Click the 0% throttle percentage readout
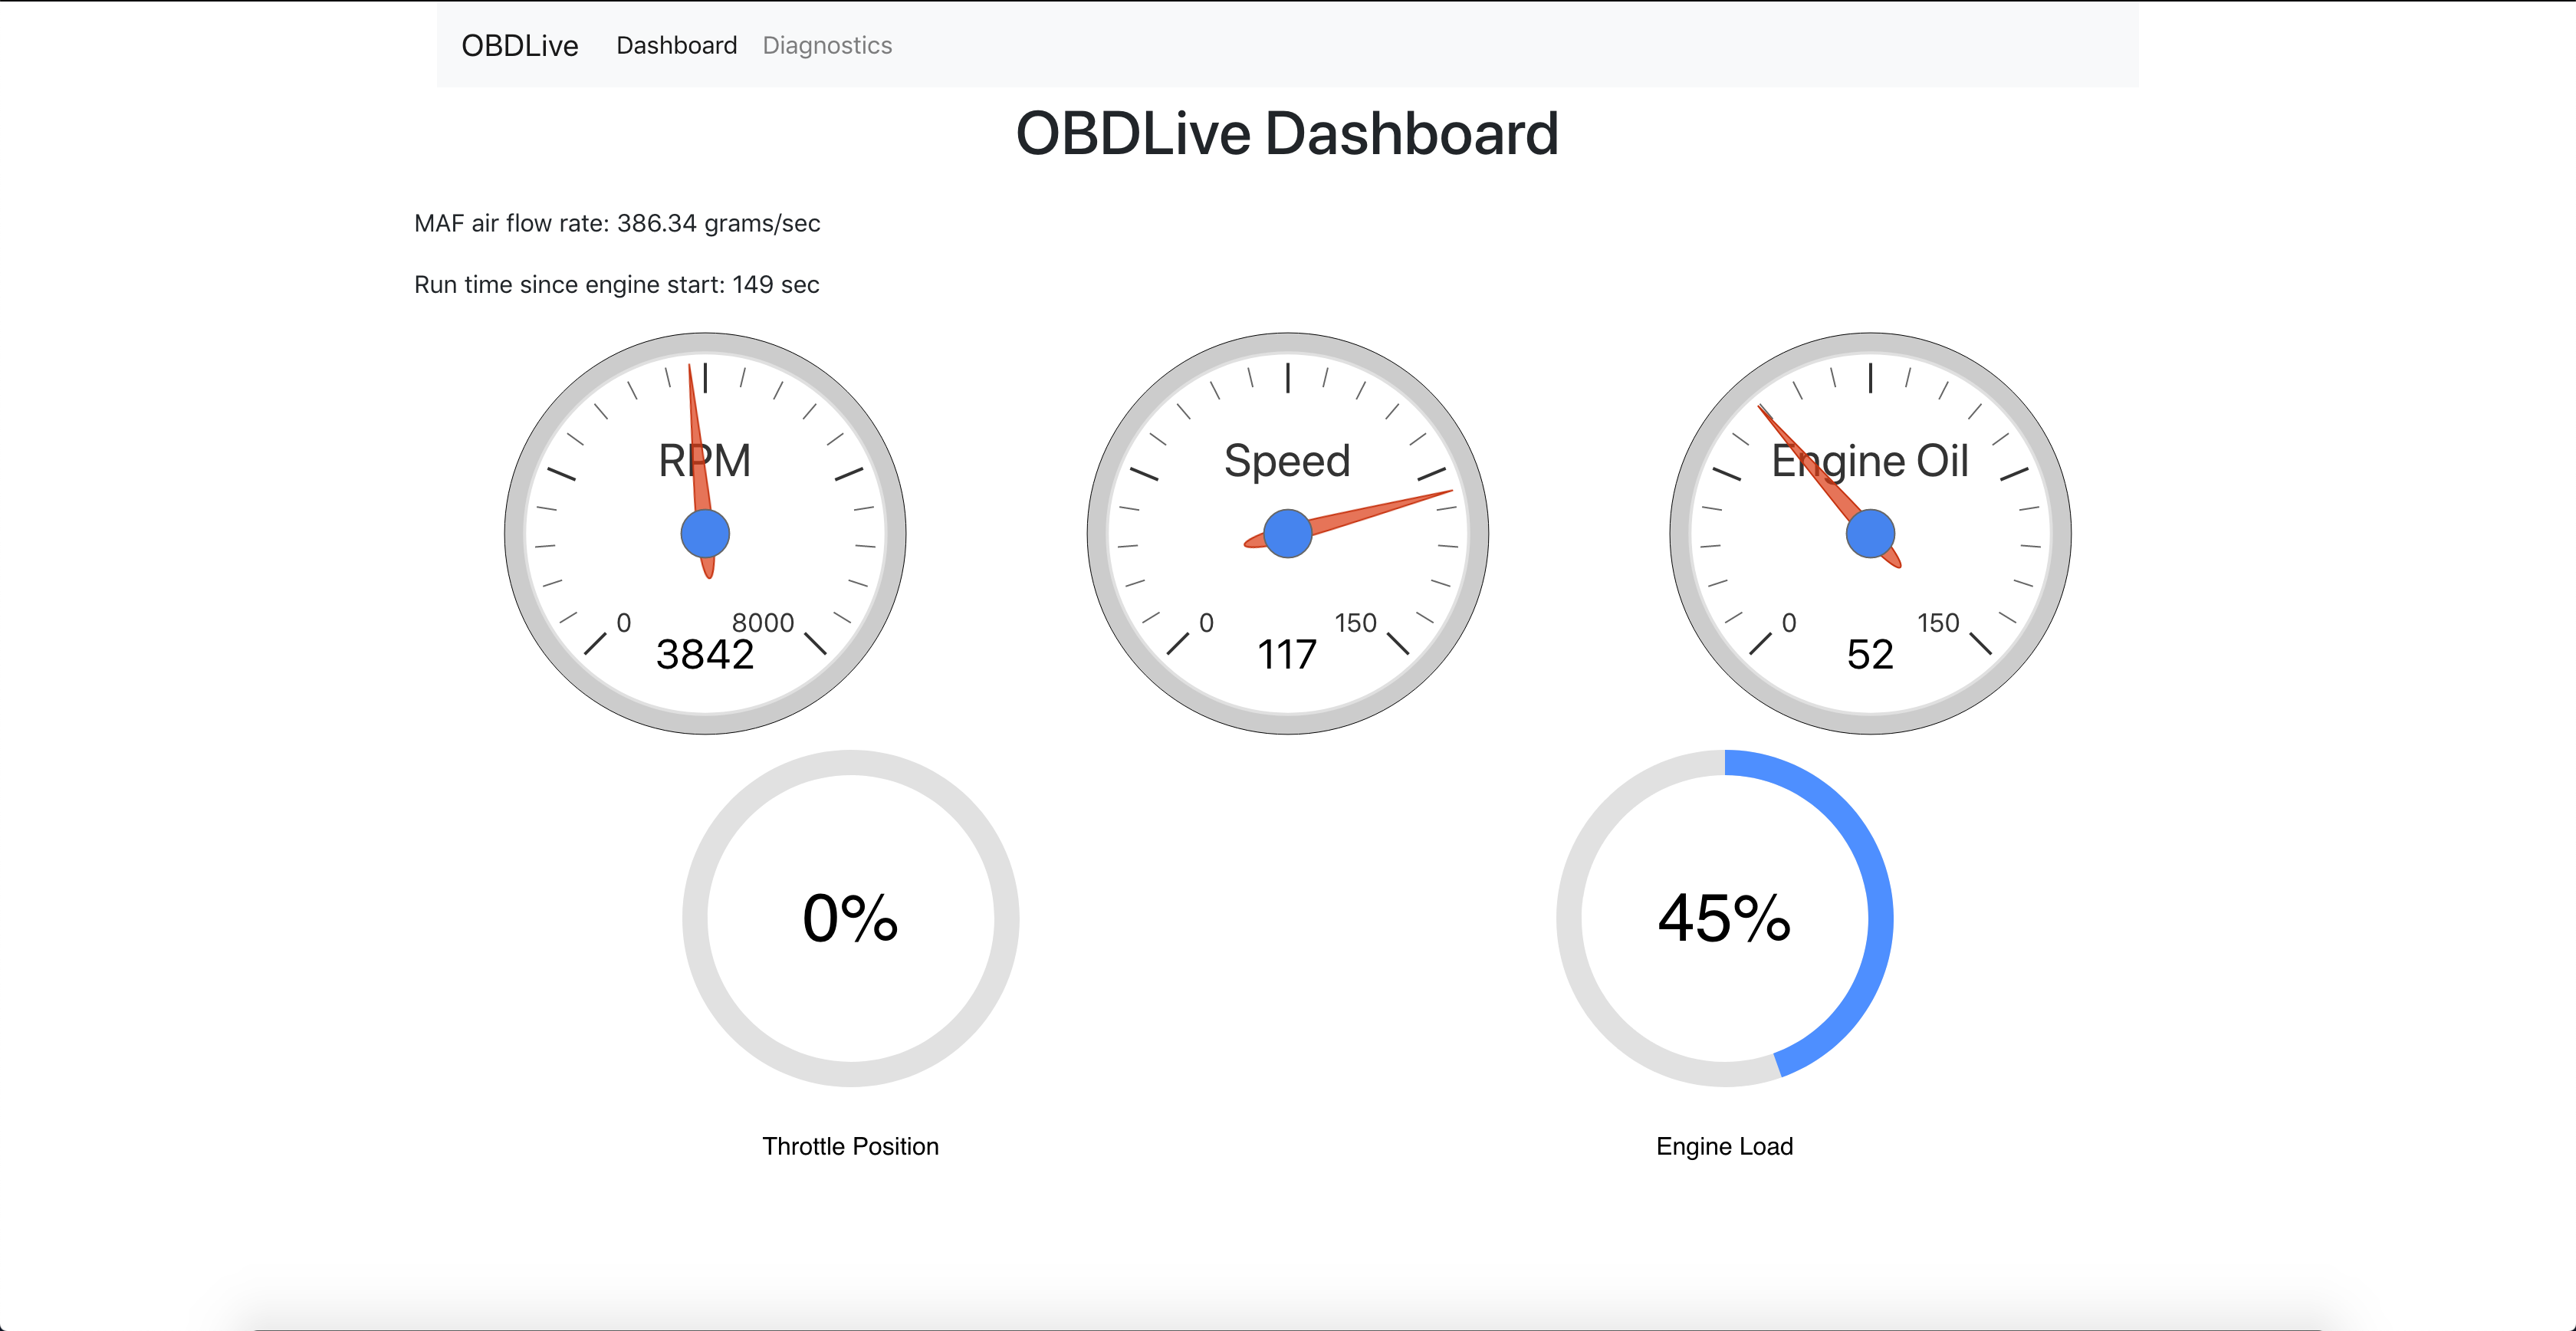 tap(850, 918)
